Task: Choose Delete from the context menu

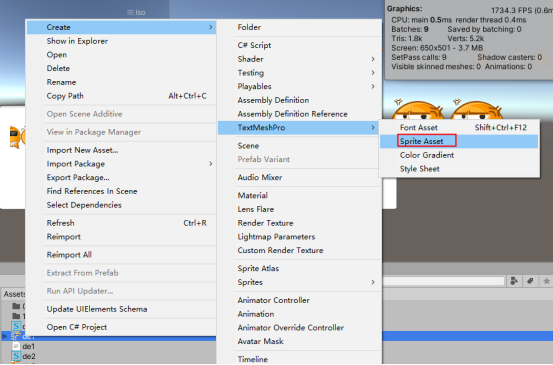Action: [122, 68]
